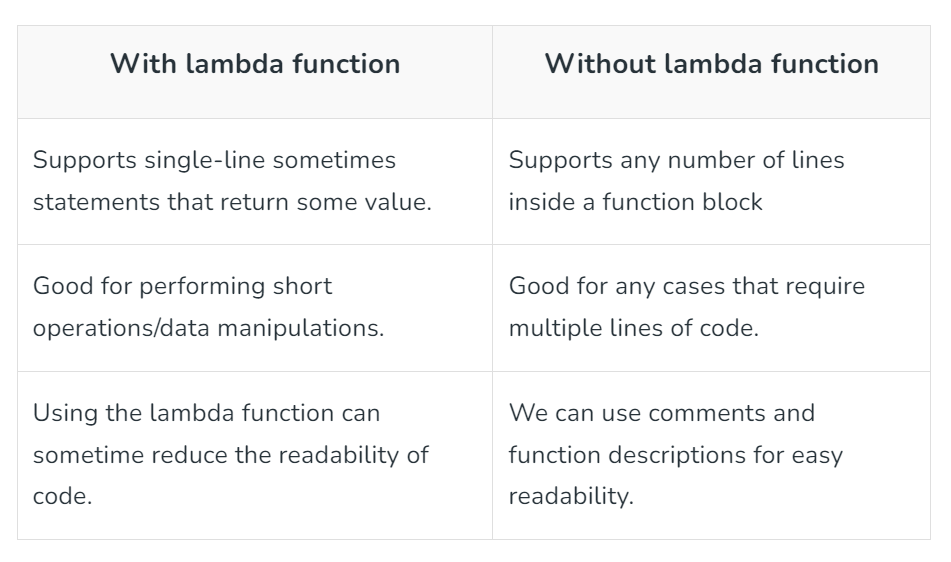Screen dimensions: 951x562
Task: Click the 'inside a function block' text
Action: (635, 202)
